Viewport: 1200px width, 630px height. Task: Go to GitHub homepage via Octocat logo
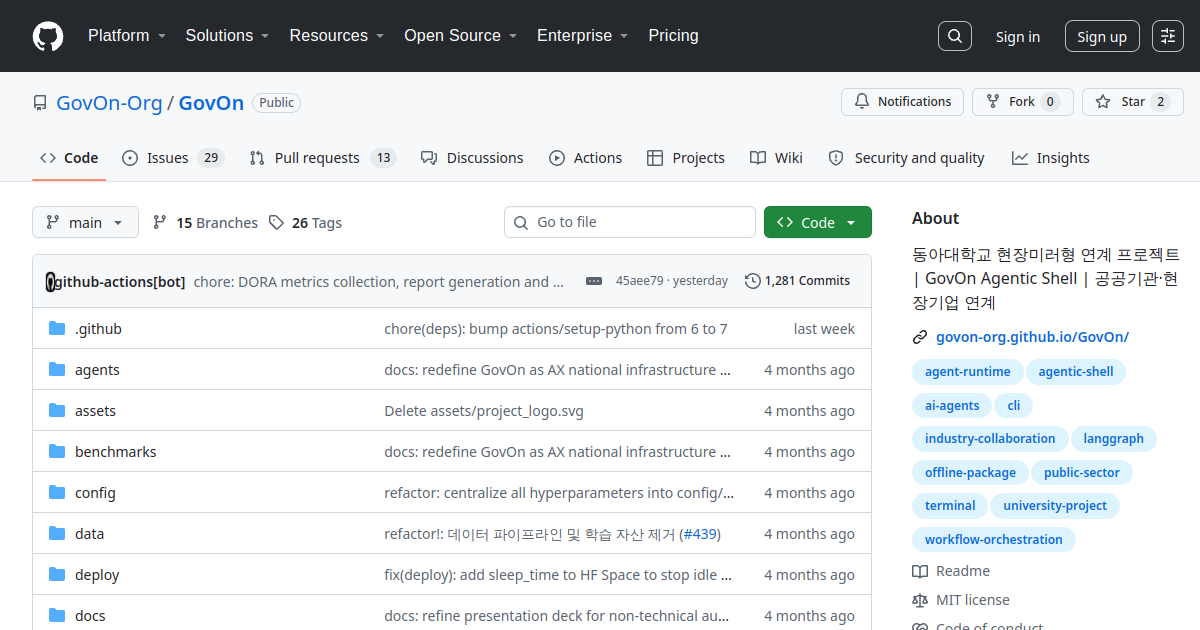[48, 36]
